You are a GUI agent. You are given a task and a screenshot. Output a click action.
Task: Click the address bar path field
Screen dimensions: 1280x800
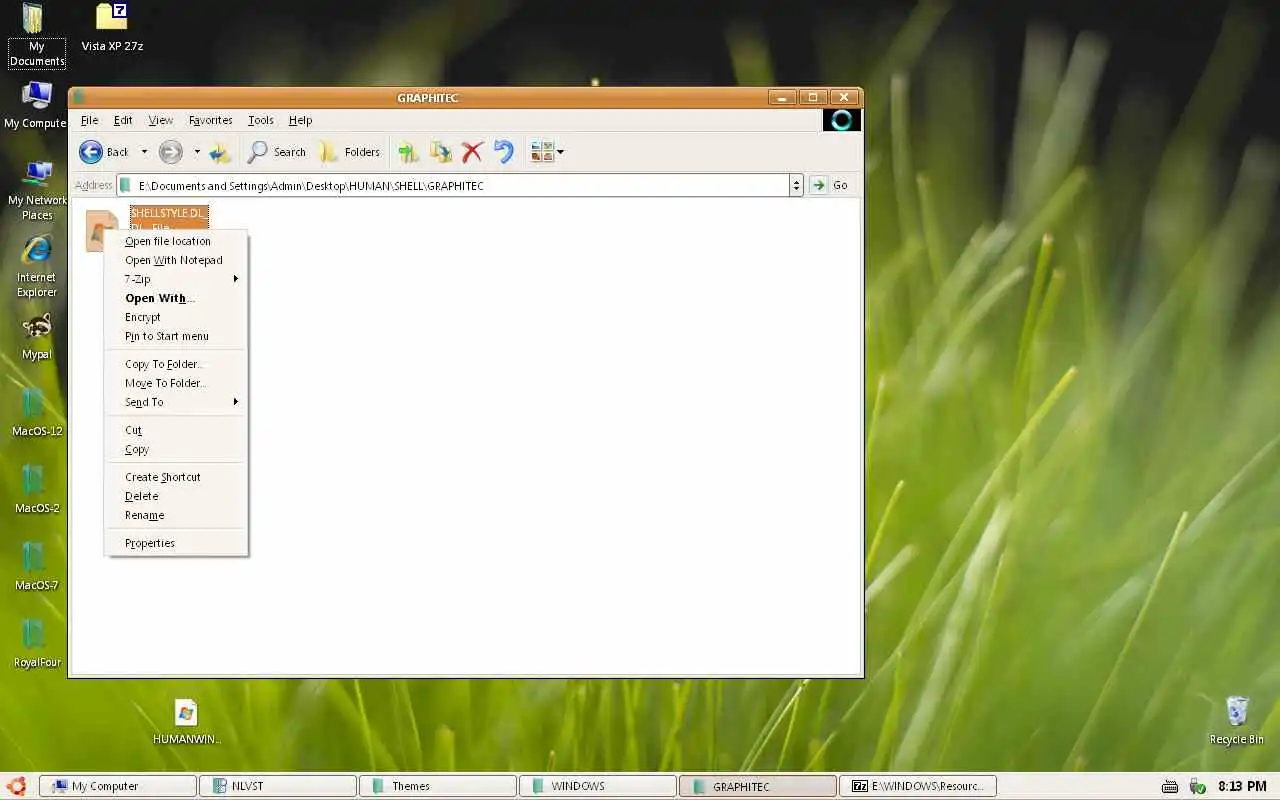(x=453, y=185)
